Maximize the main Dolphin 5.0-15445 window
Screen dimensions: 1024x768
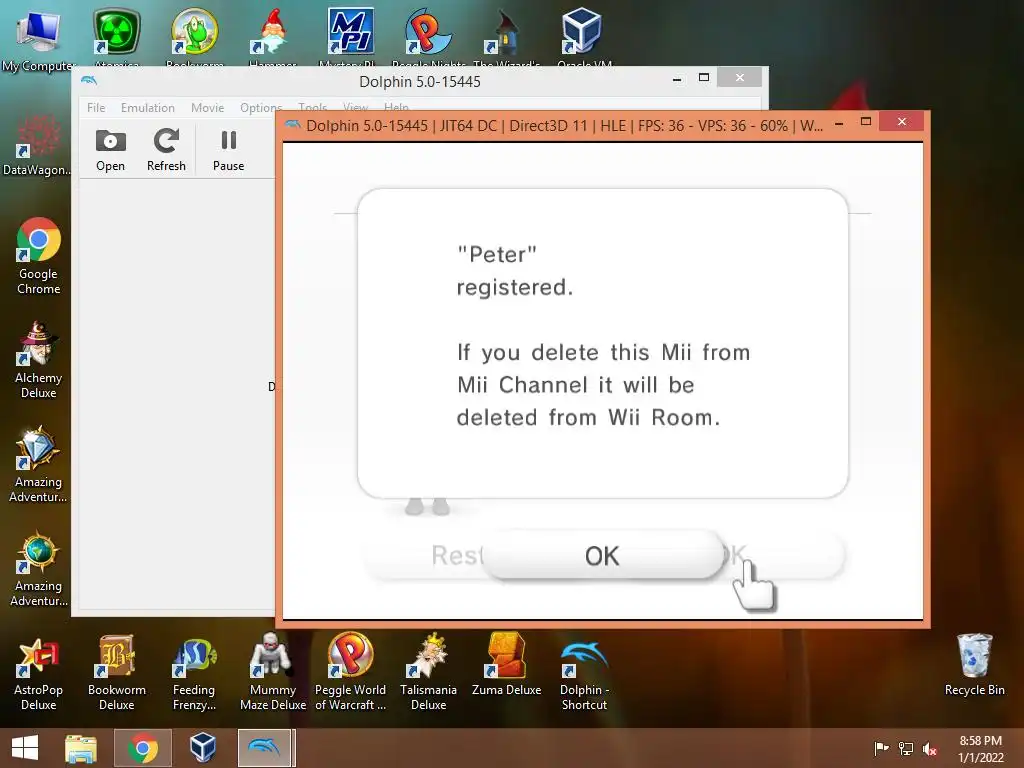[704, 78]
